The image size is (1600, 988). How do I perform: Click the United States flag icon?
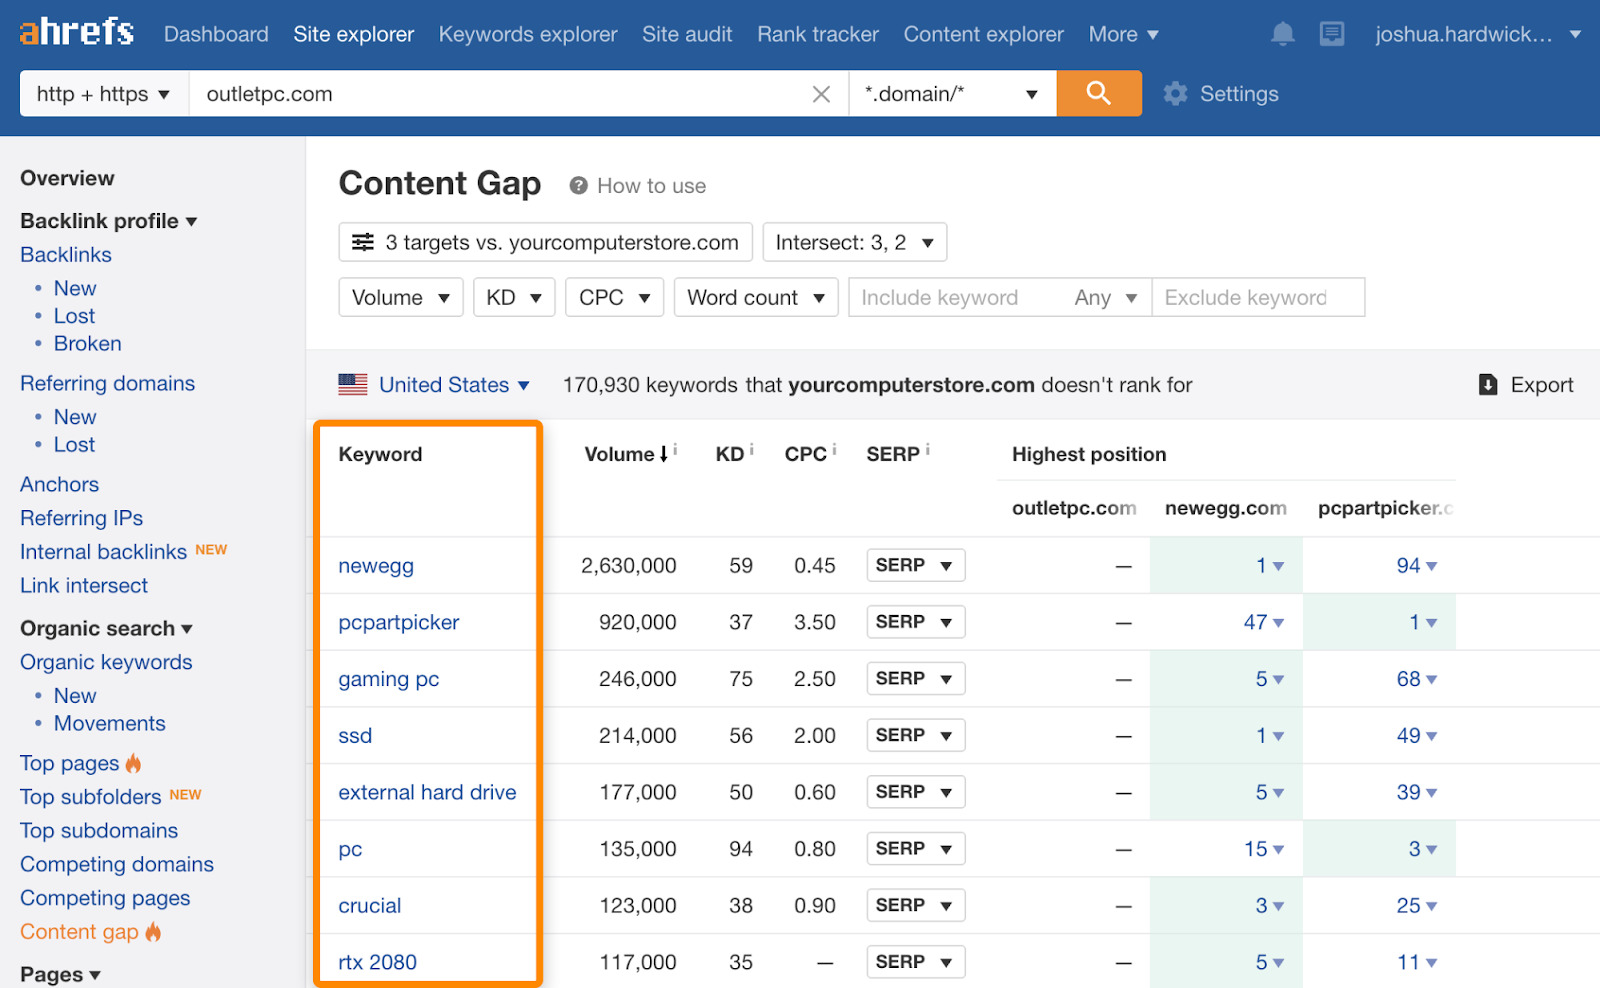353,385
